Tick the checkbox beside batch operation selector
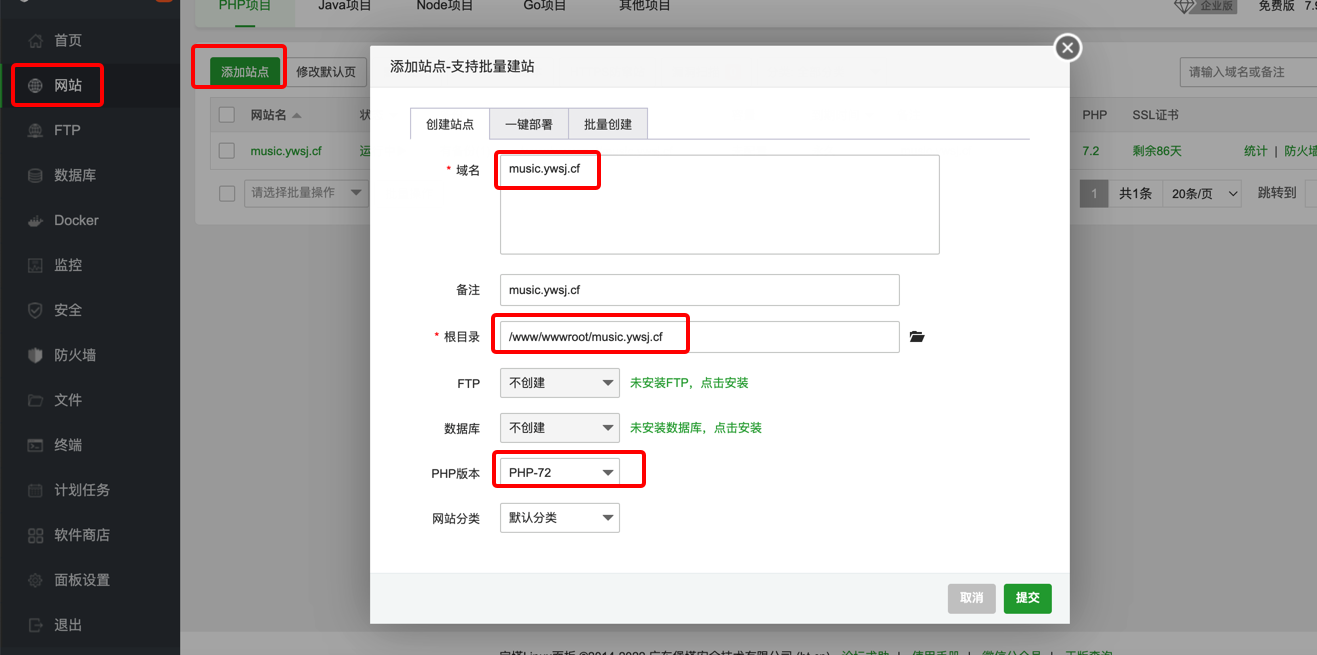The width and height of the screenshot is (1317, 655). [x=227, y=193]
